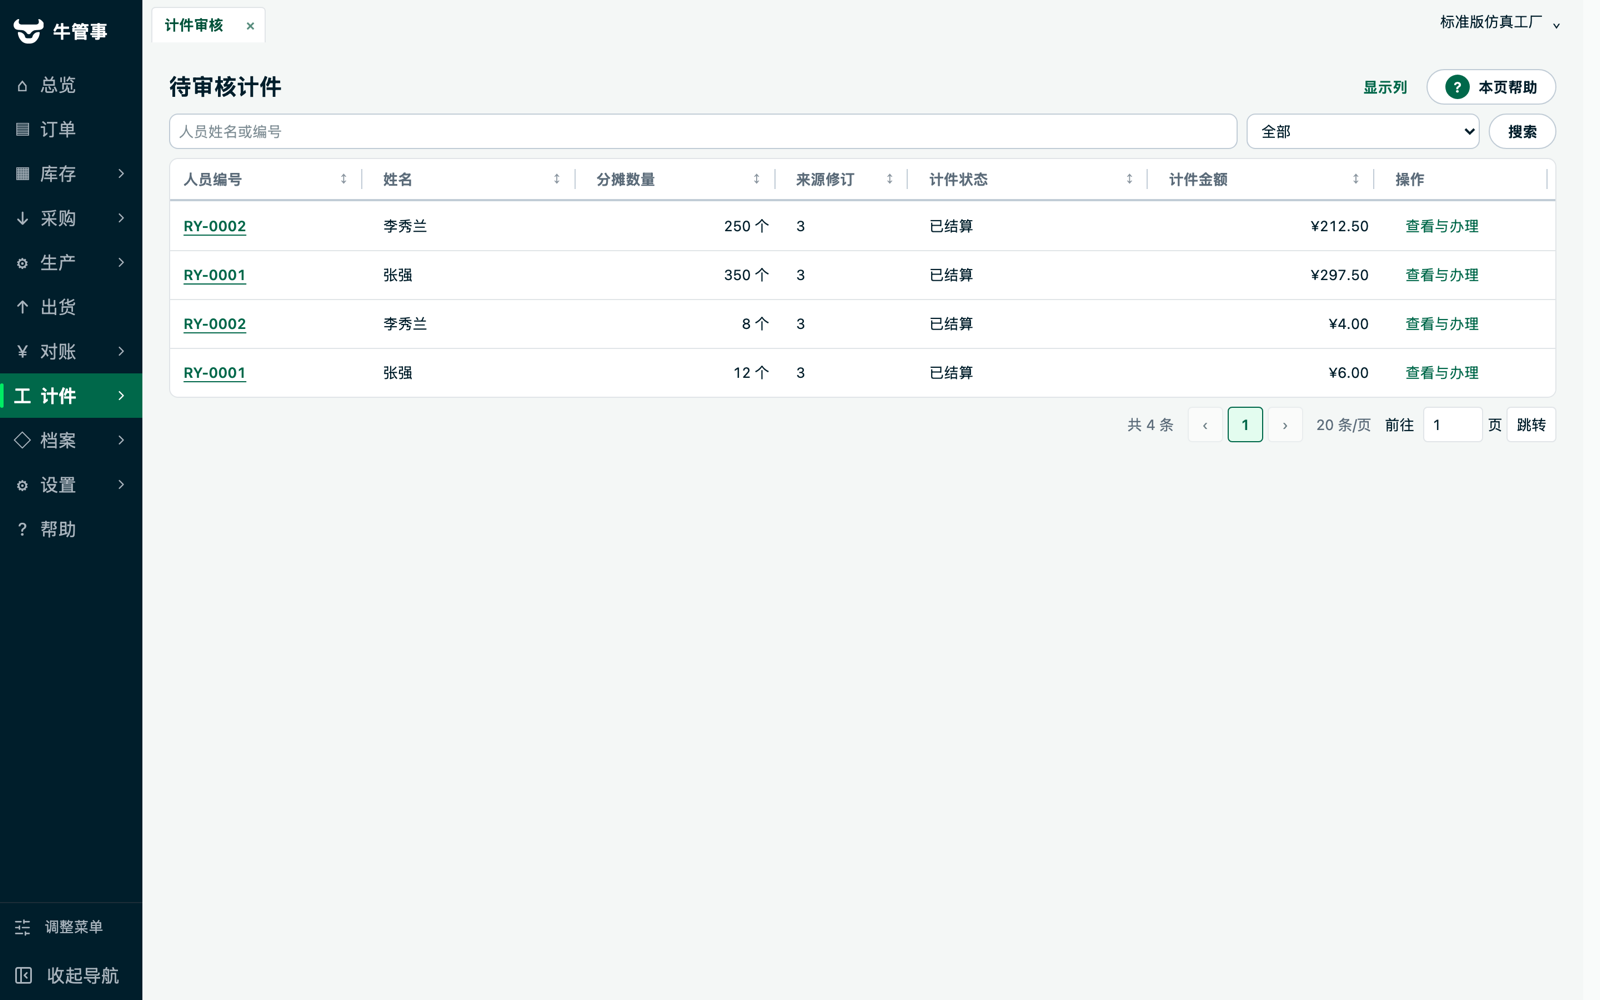Click the 显示列 link
1600x1000 pixels.
(x=1385, y=87)
